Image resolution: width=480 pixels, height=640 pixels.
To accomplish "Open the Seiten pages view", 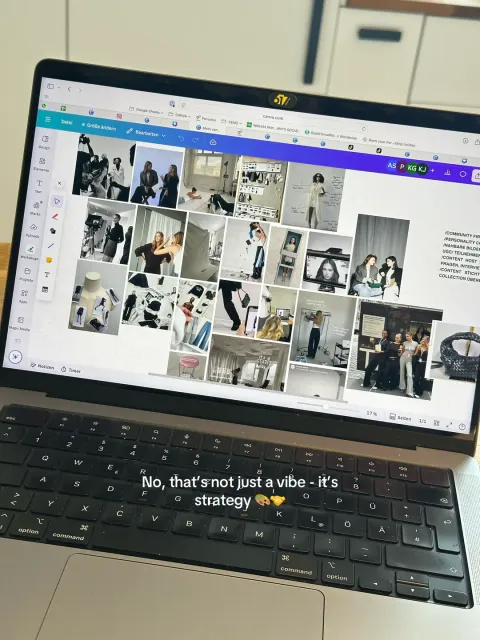I will [x=400, y=417].
